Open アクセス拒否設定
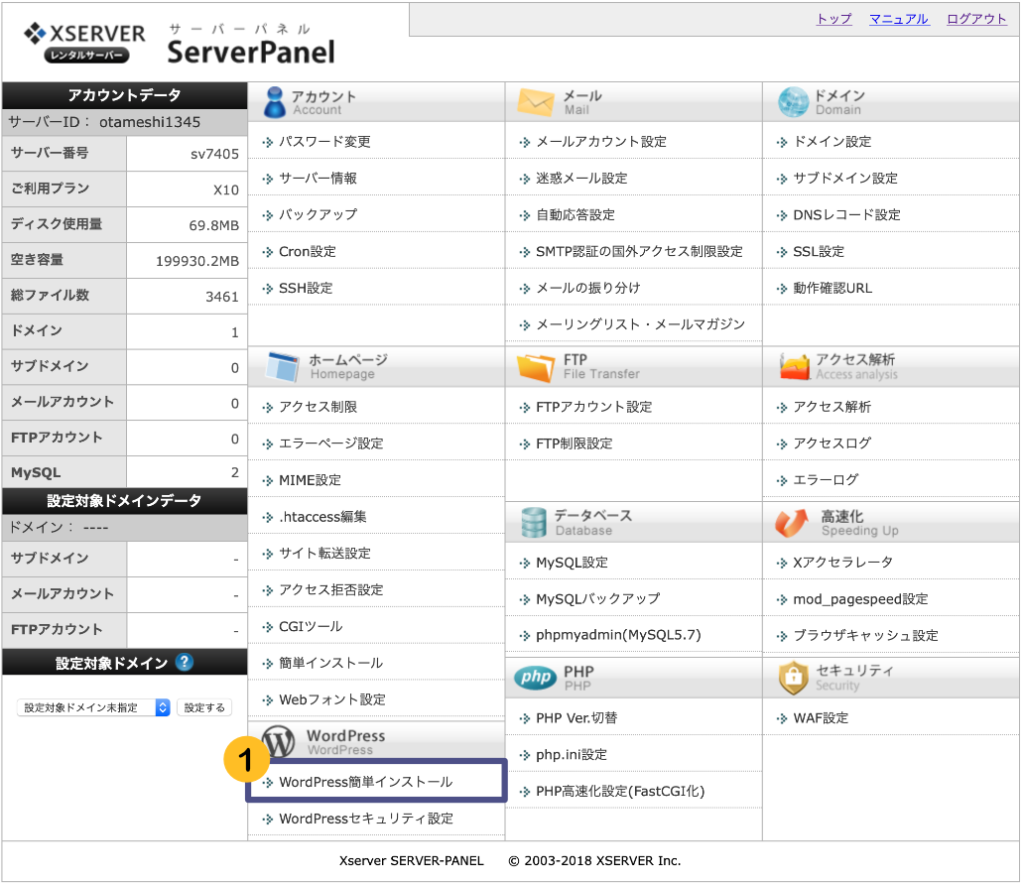 click(x=331, y=590)
